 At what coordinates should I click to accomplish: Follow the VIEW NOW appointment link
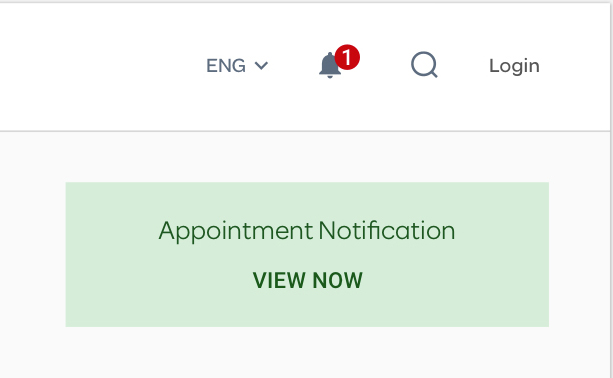(x=308, y=280)
